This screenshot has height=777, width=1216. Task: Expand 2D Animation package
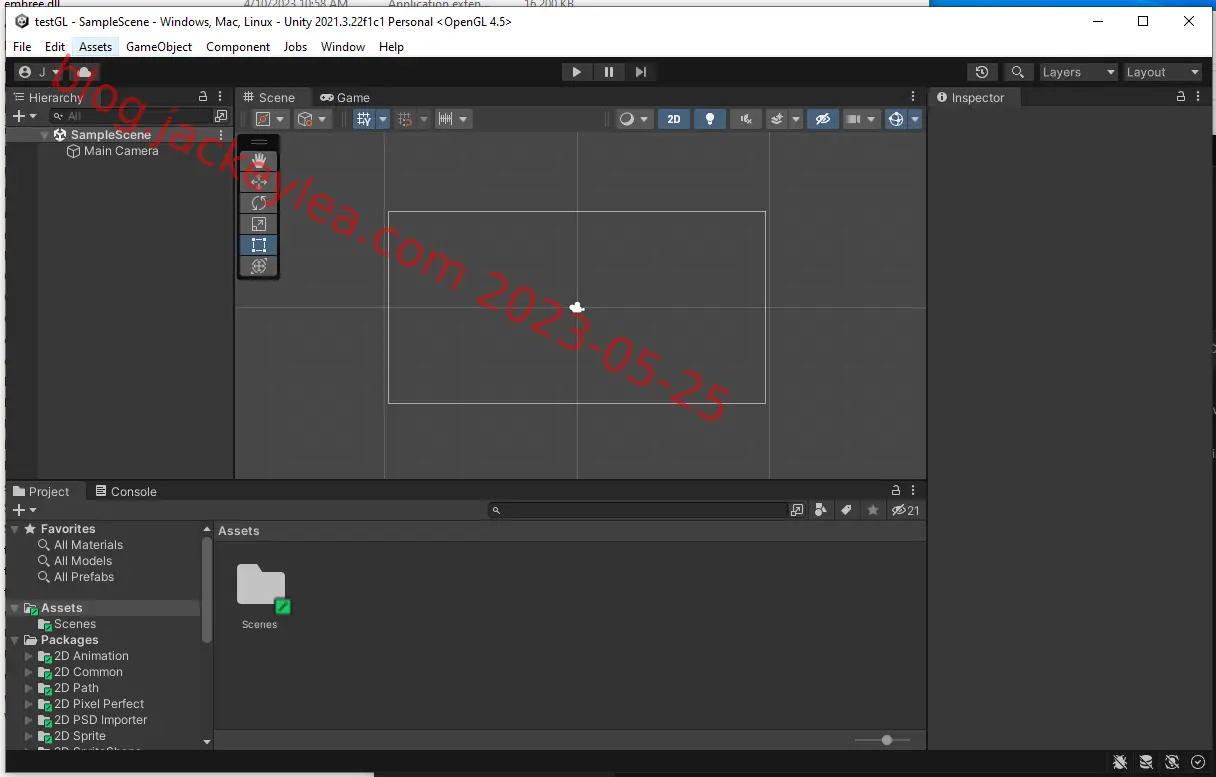click(x=29, y=656)
